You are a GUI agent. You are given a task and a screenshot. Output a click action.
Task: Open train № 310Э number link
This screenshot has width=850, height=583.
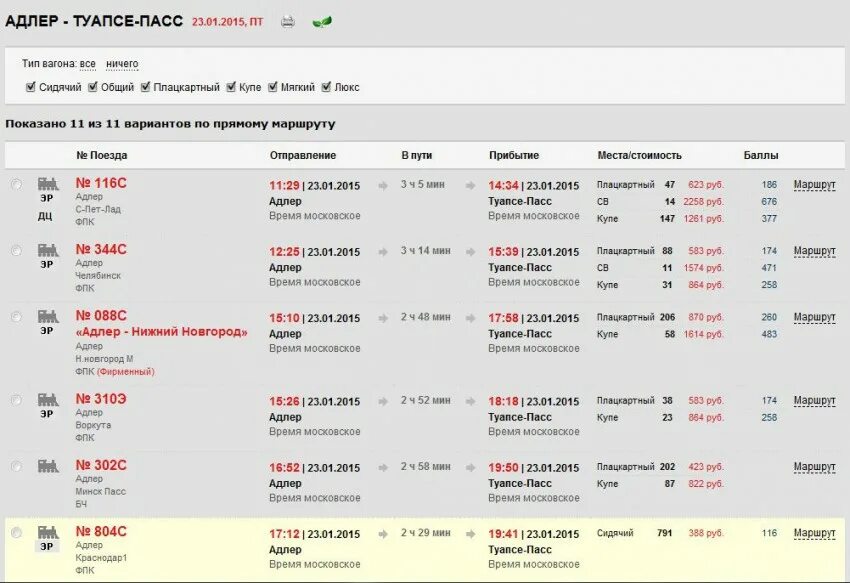101,399
